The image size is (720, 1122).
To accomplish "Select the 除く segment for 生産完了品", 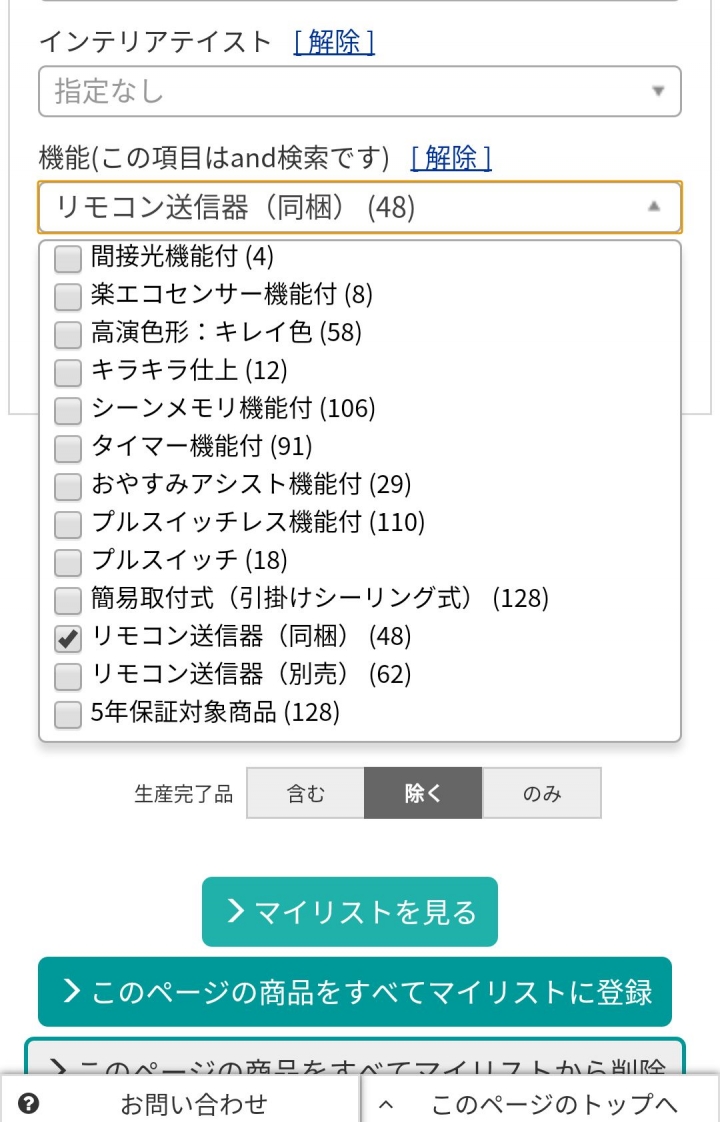I will 423,793.
